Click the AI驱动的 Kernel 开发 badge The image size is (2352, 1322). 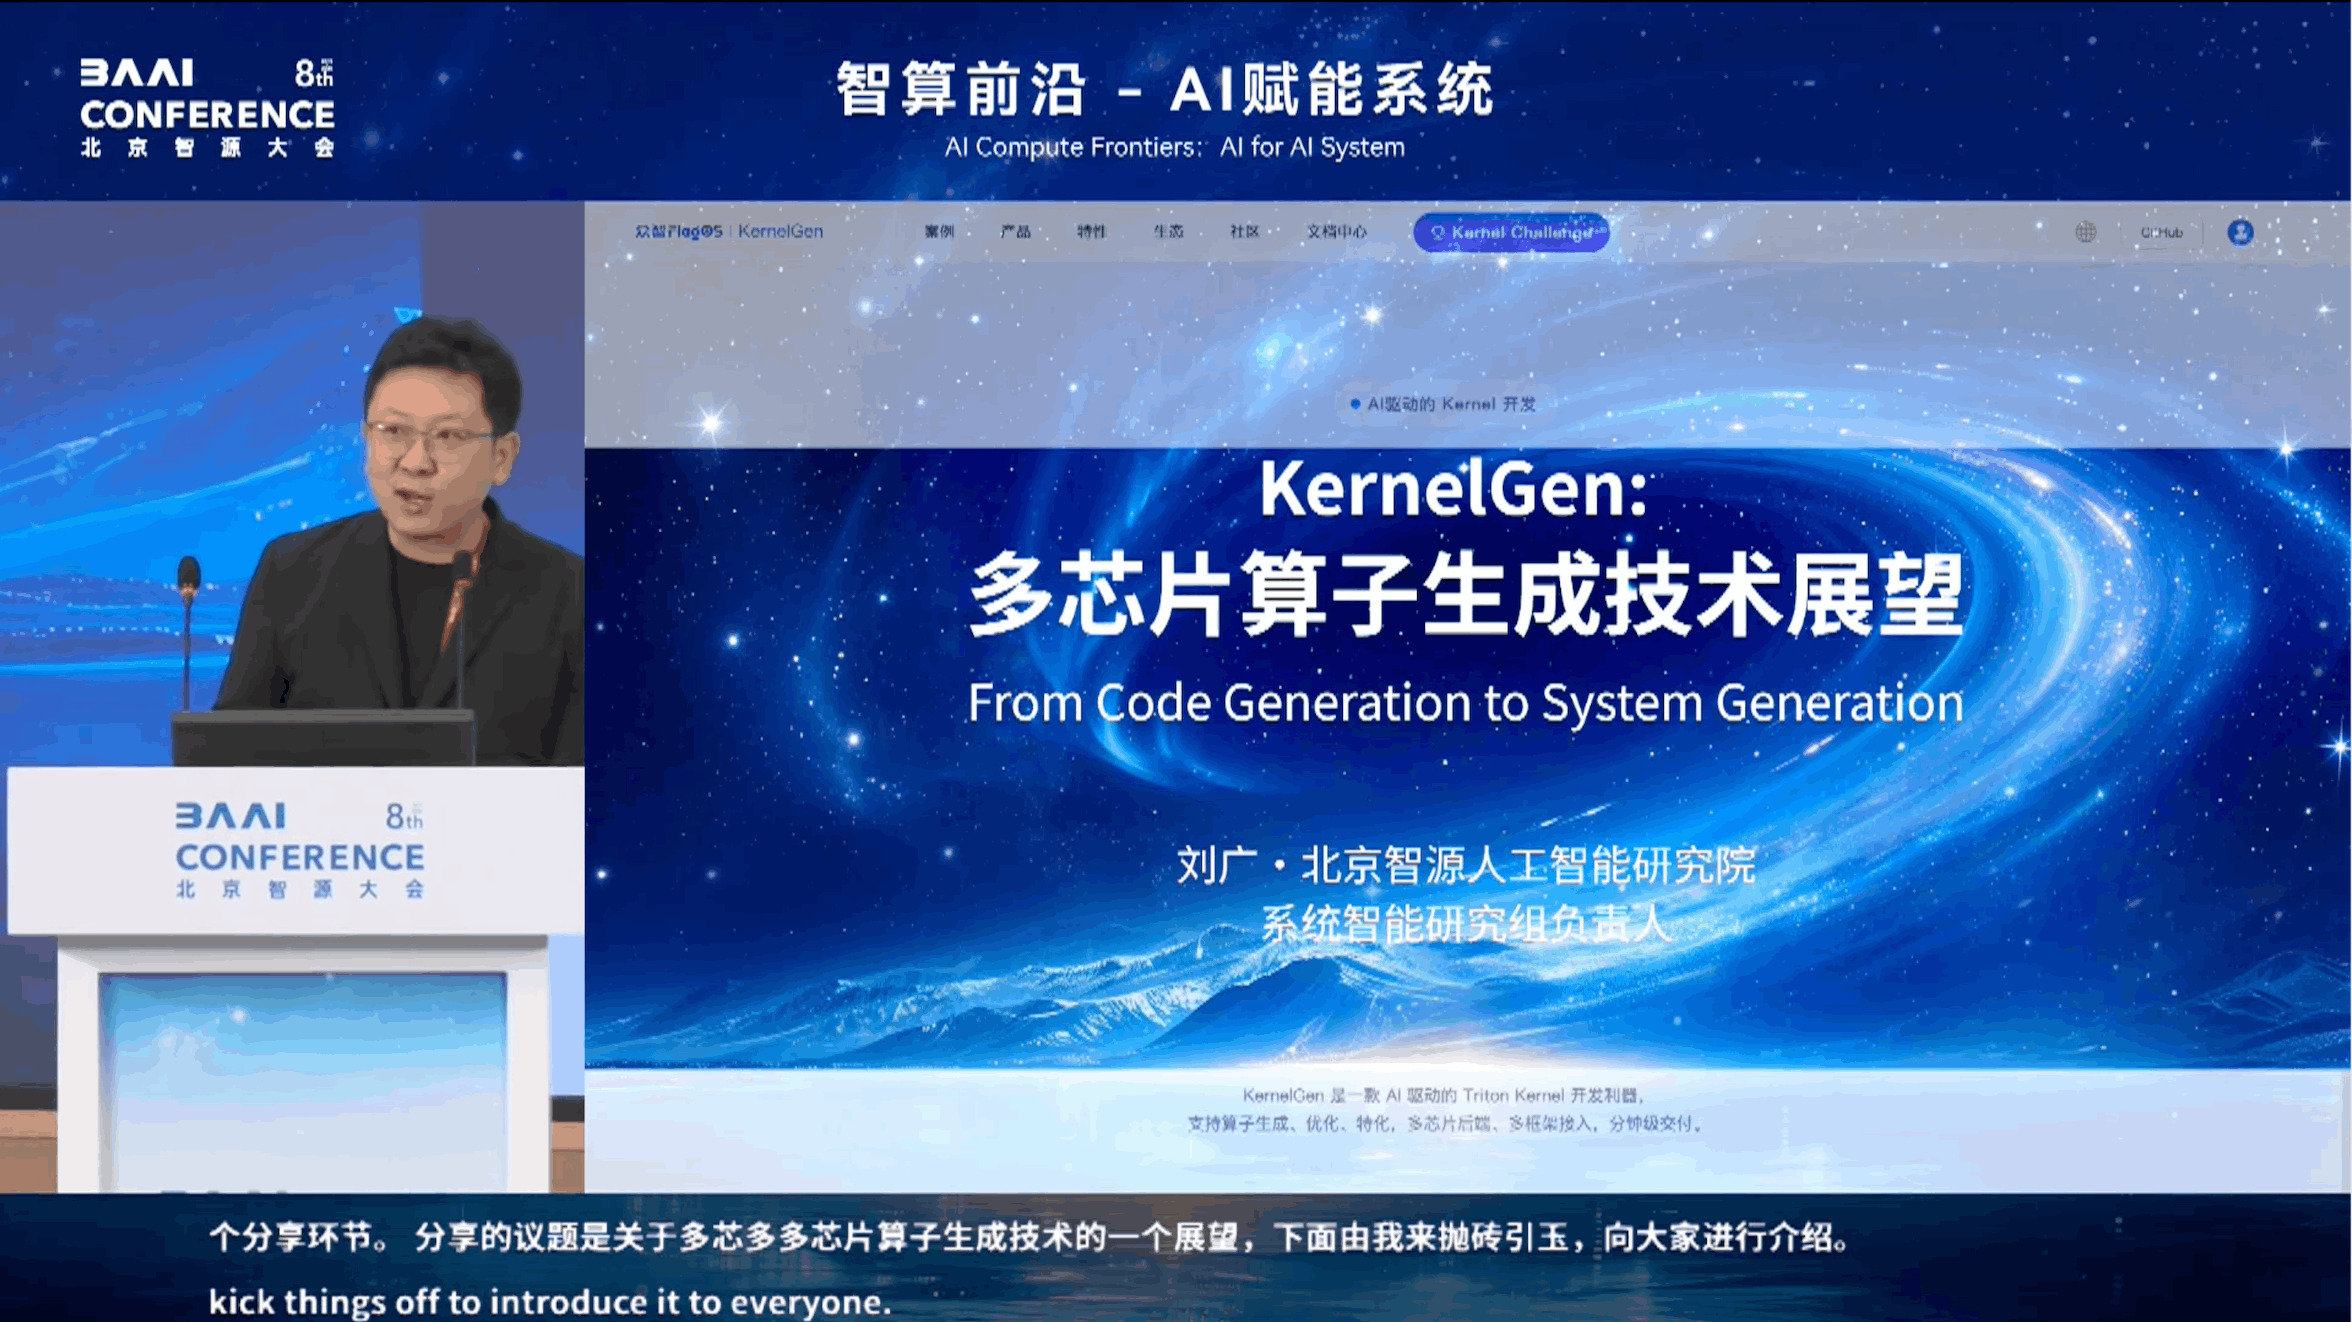pyautogui.click(x=1442, y=404)
